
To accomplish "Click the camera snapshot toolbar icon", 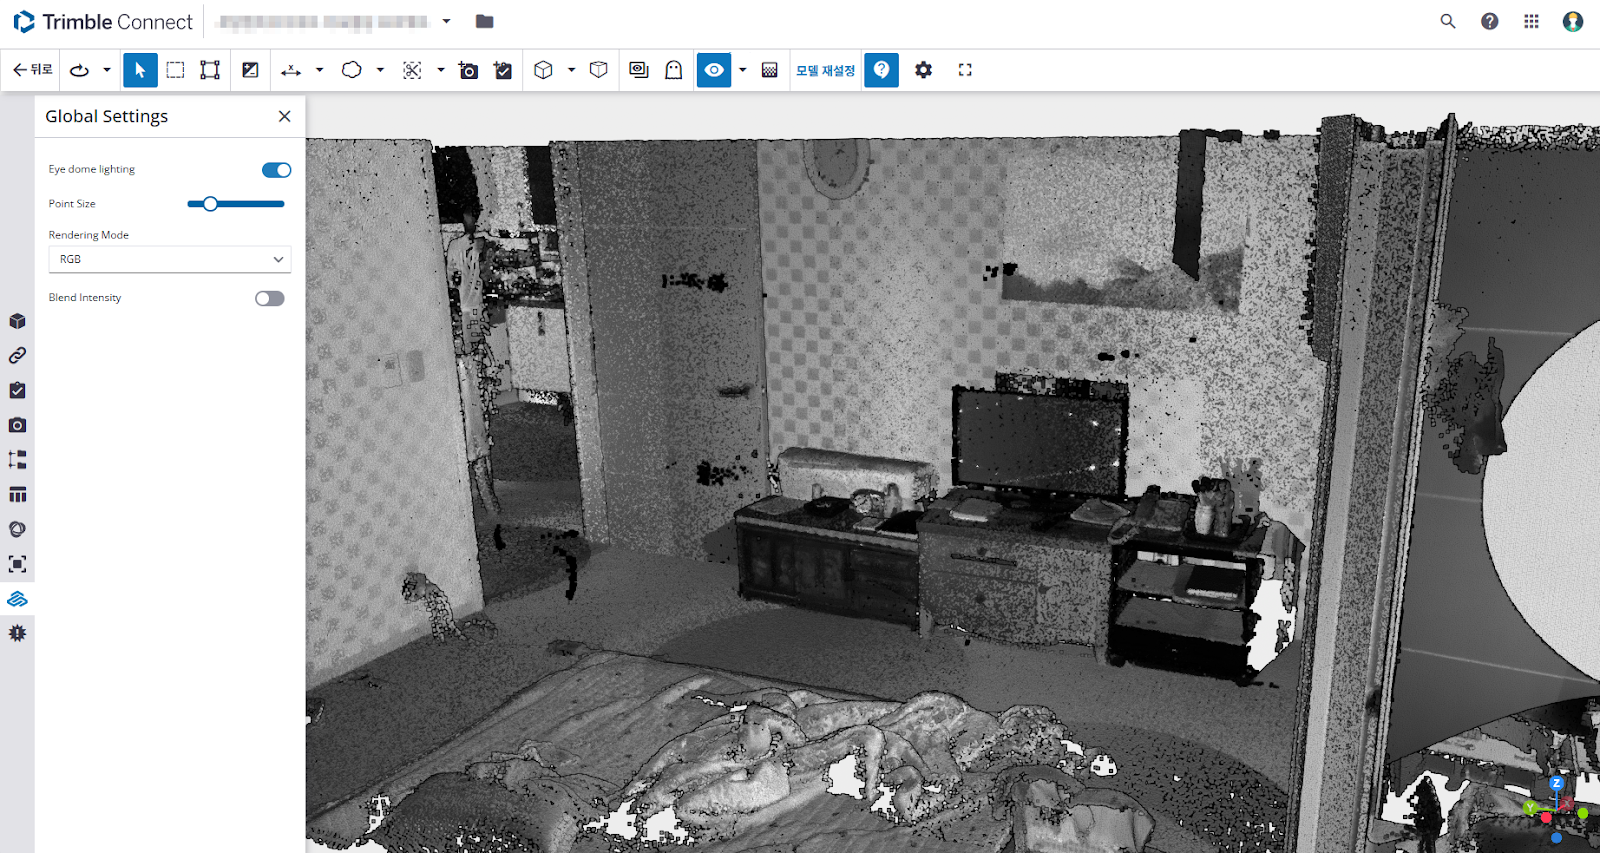I will click(468, 70).
